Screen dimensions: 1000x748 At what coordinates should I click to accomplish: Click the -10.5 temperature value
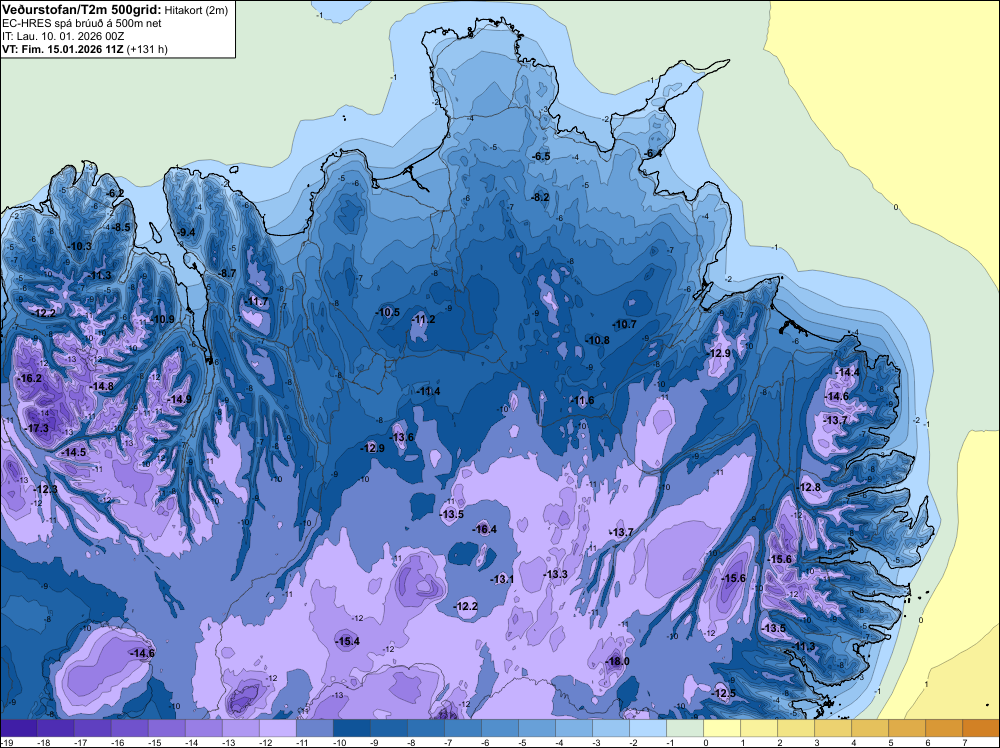point(388,312)
